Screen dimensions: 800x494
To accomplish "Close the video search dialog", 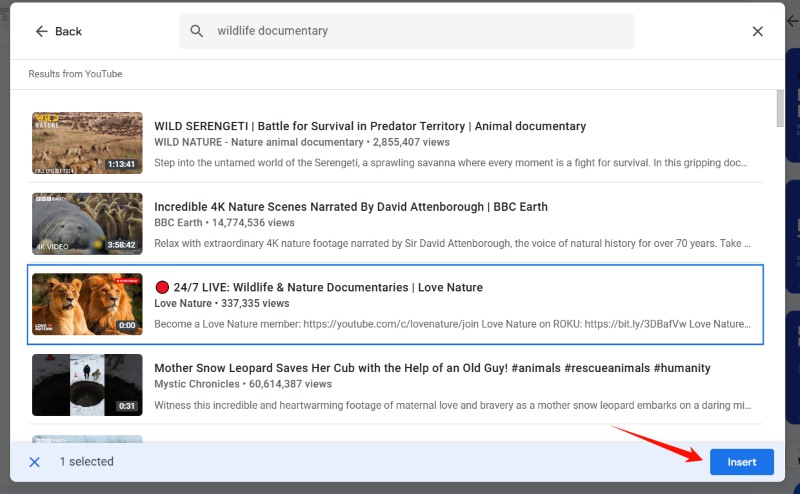I will [x=758, y=32].
